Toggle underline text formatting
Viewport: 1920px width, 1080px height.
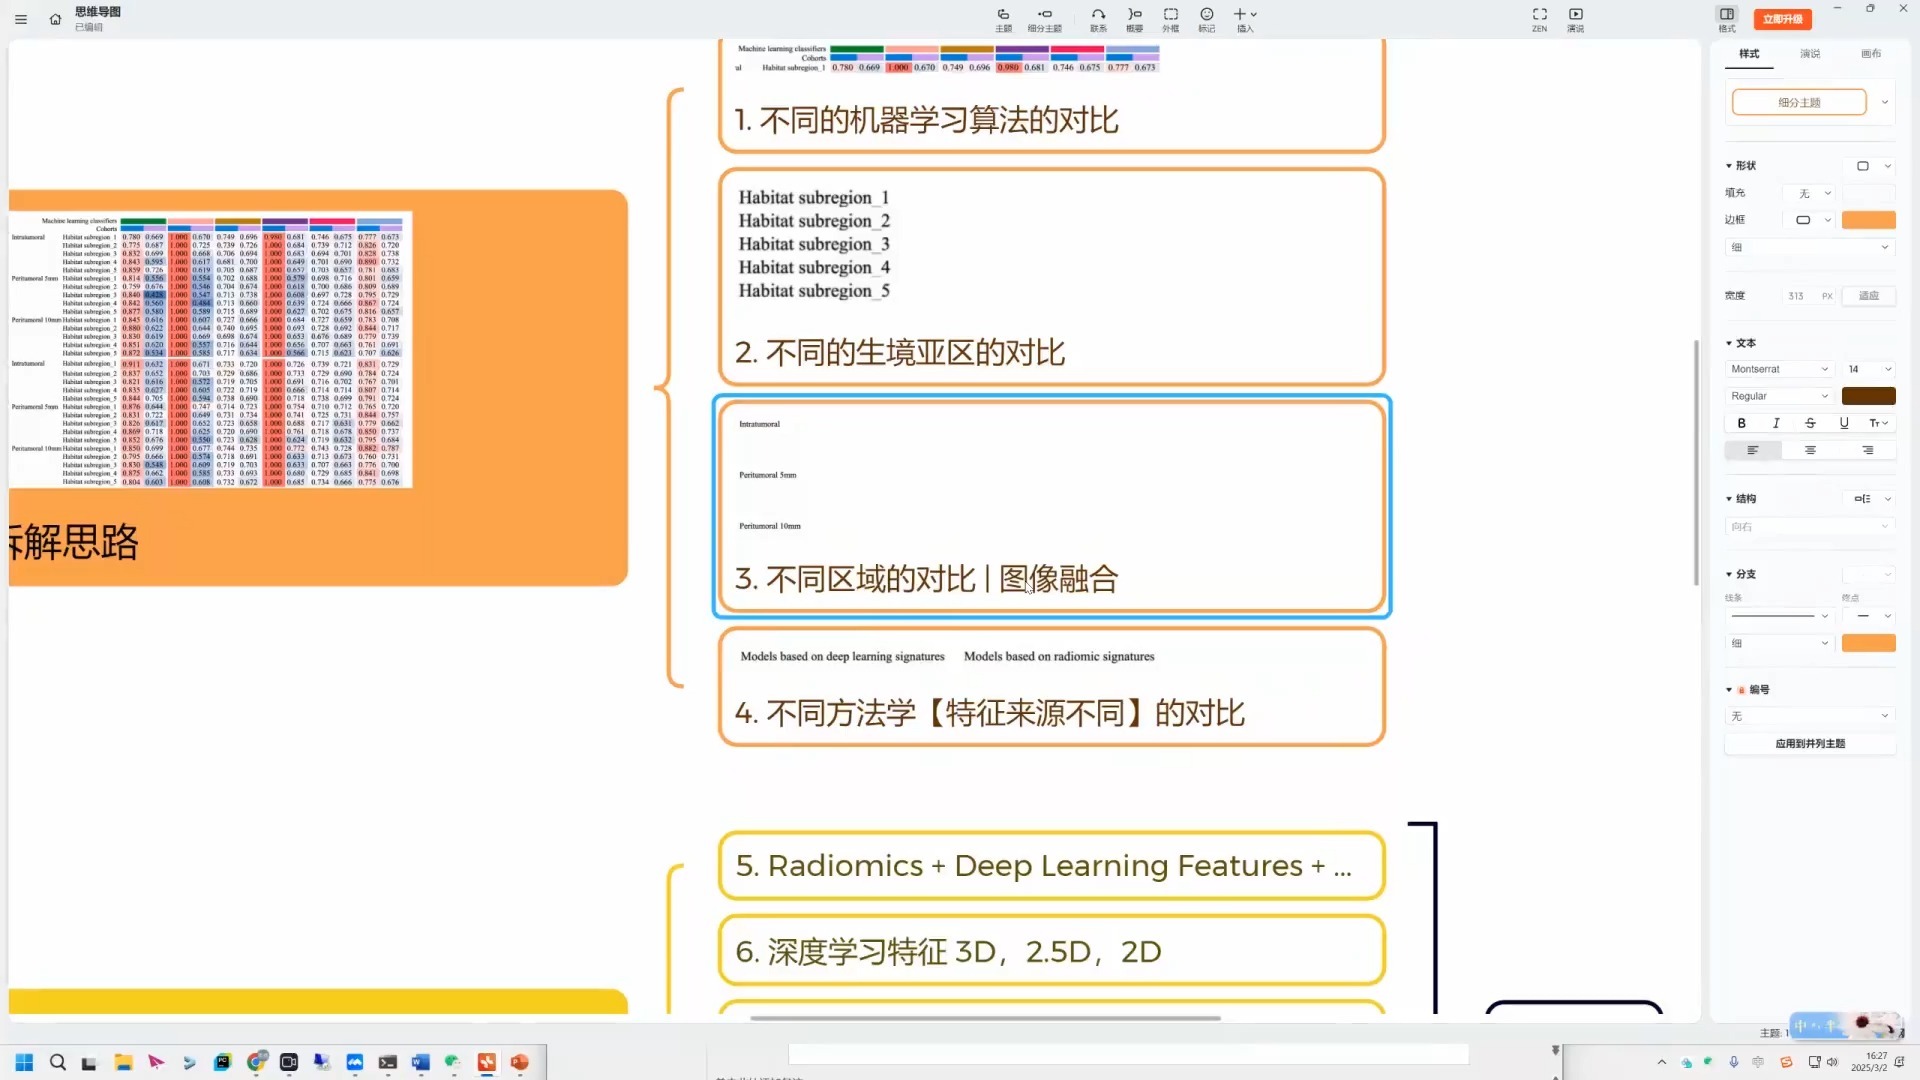[x=1844, y=423]
